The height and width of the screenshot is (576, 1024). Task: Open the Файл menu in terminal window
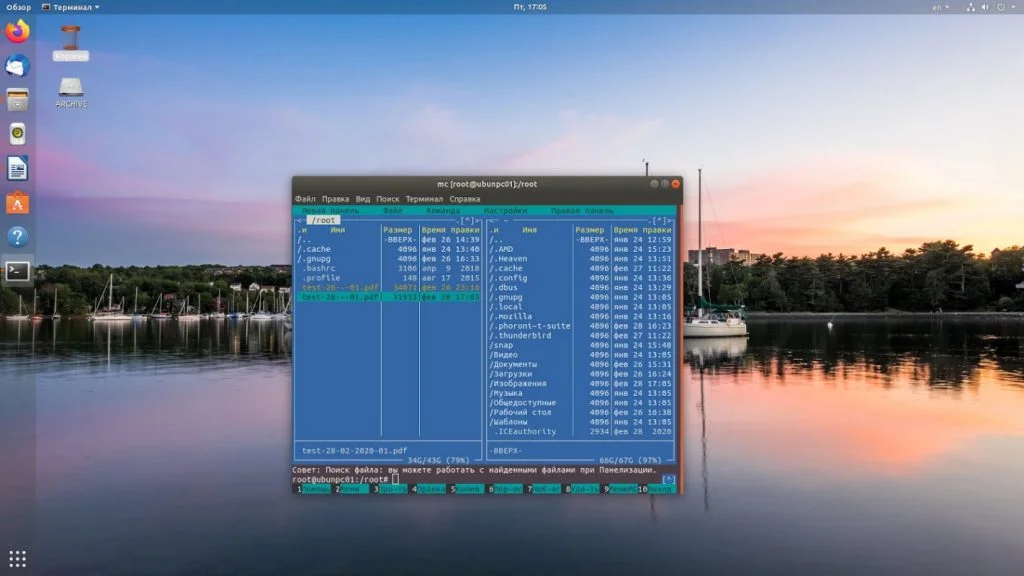tap(305, 199)
